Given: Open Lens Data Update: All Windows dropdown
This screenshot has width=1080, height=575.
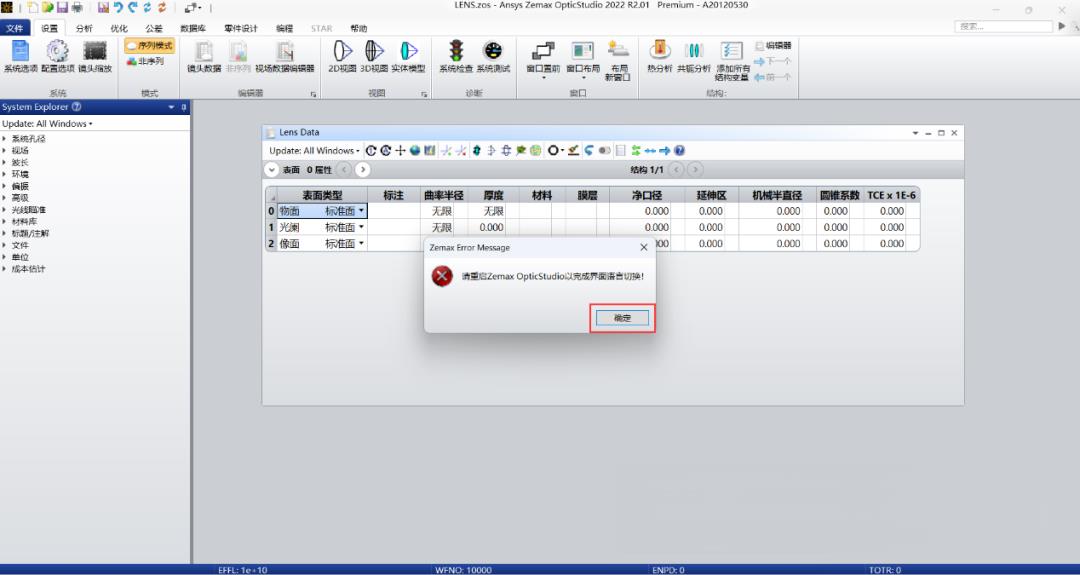Looking at the screenshot, I should pyautogui.click(x=315, y=150).
